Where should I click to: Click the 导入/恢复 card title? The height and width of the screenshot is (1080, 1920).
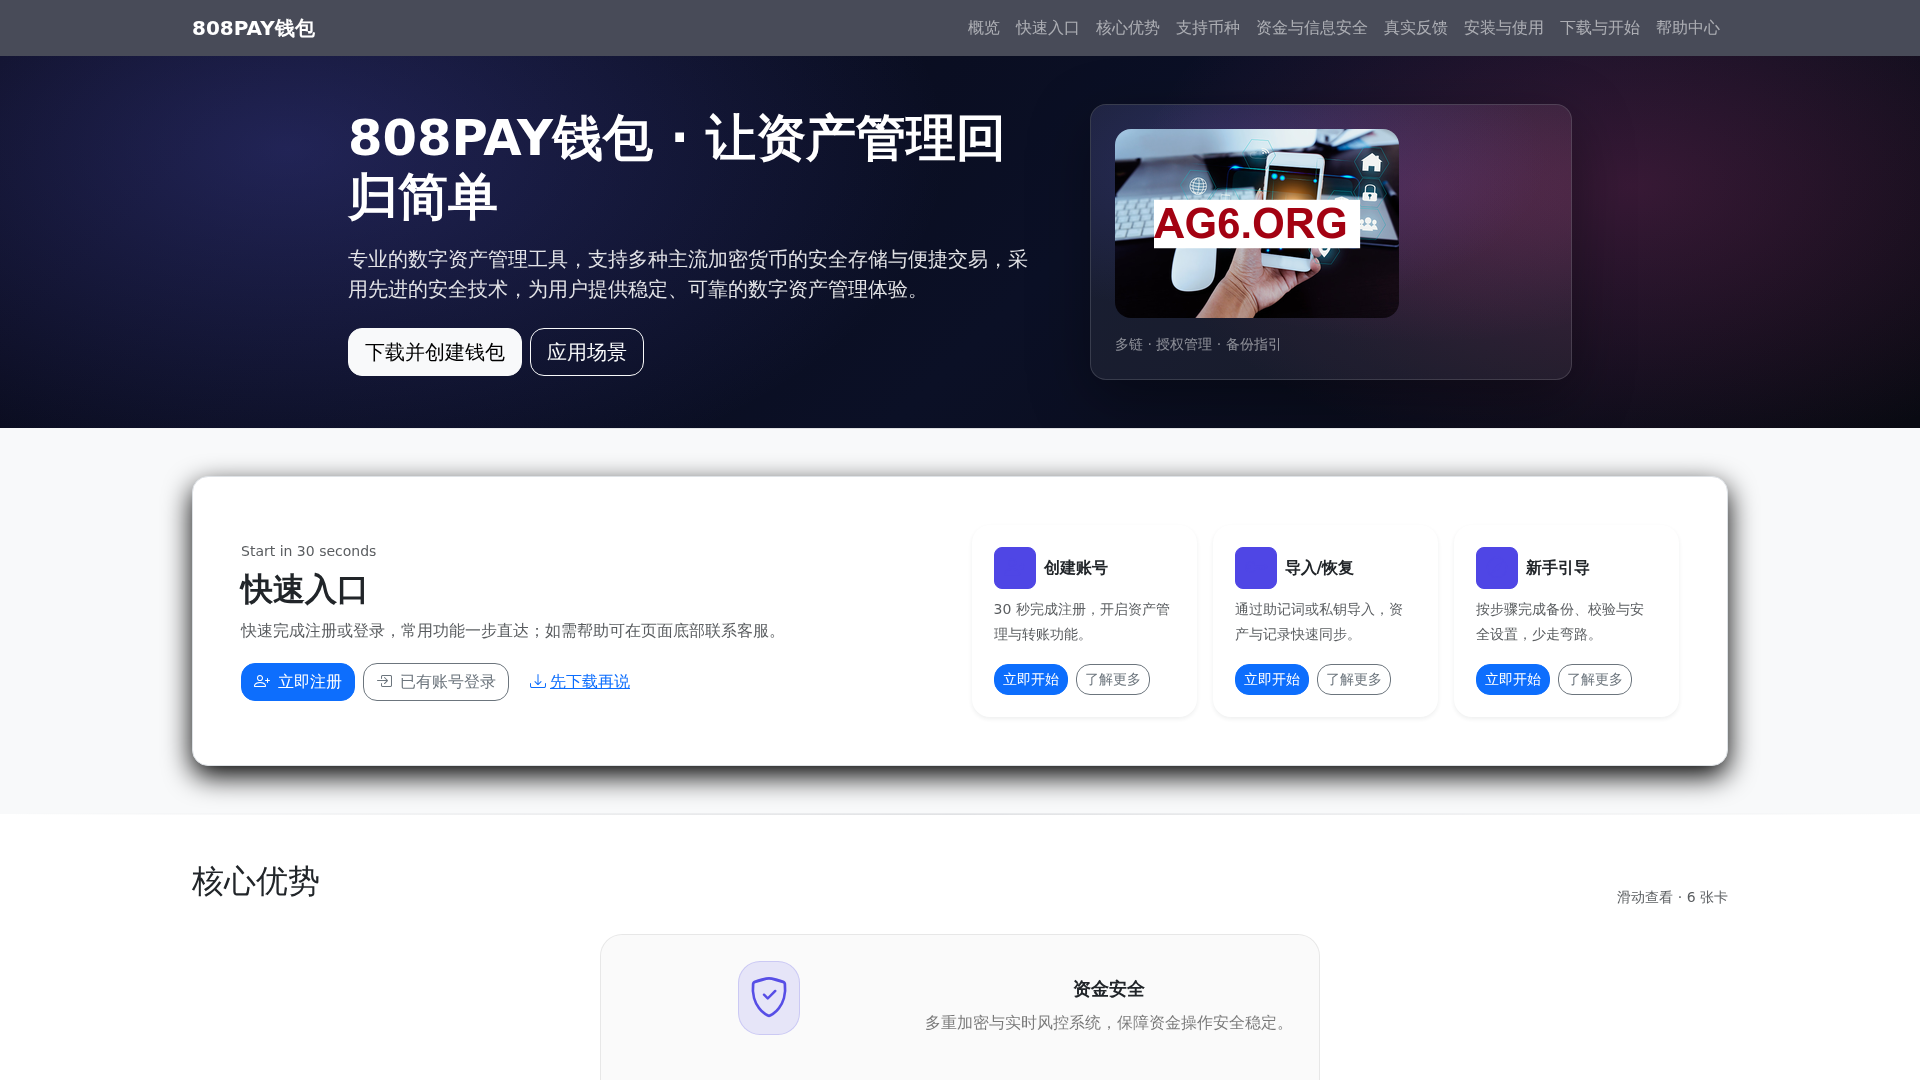point(1319,568)
